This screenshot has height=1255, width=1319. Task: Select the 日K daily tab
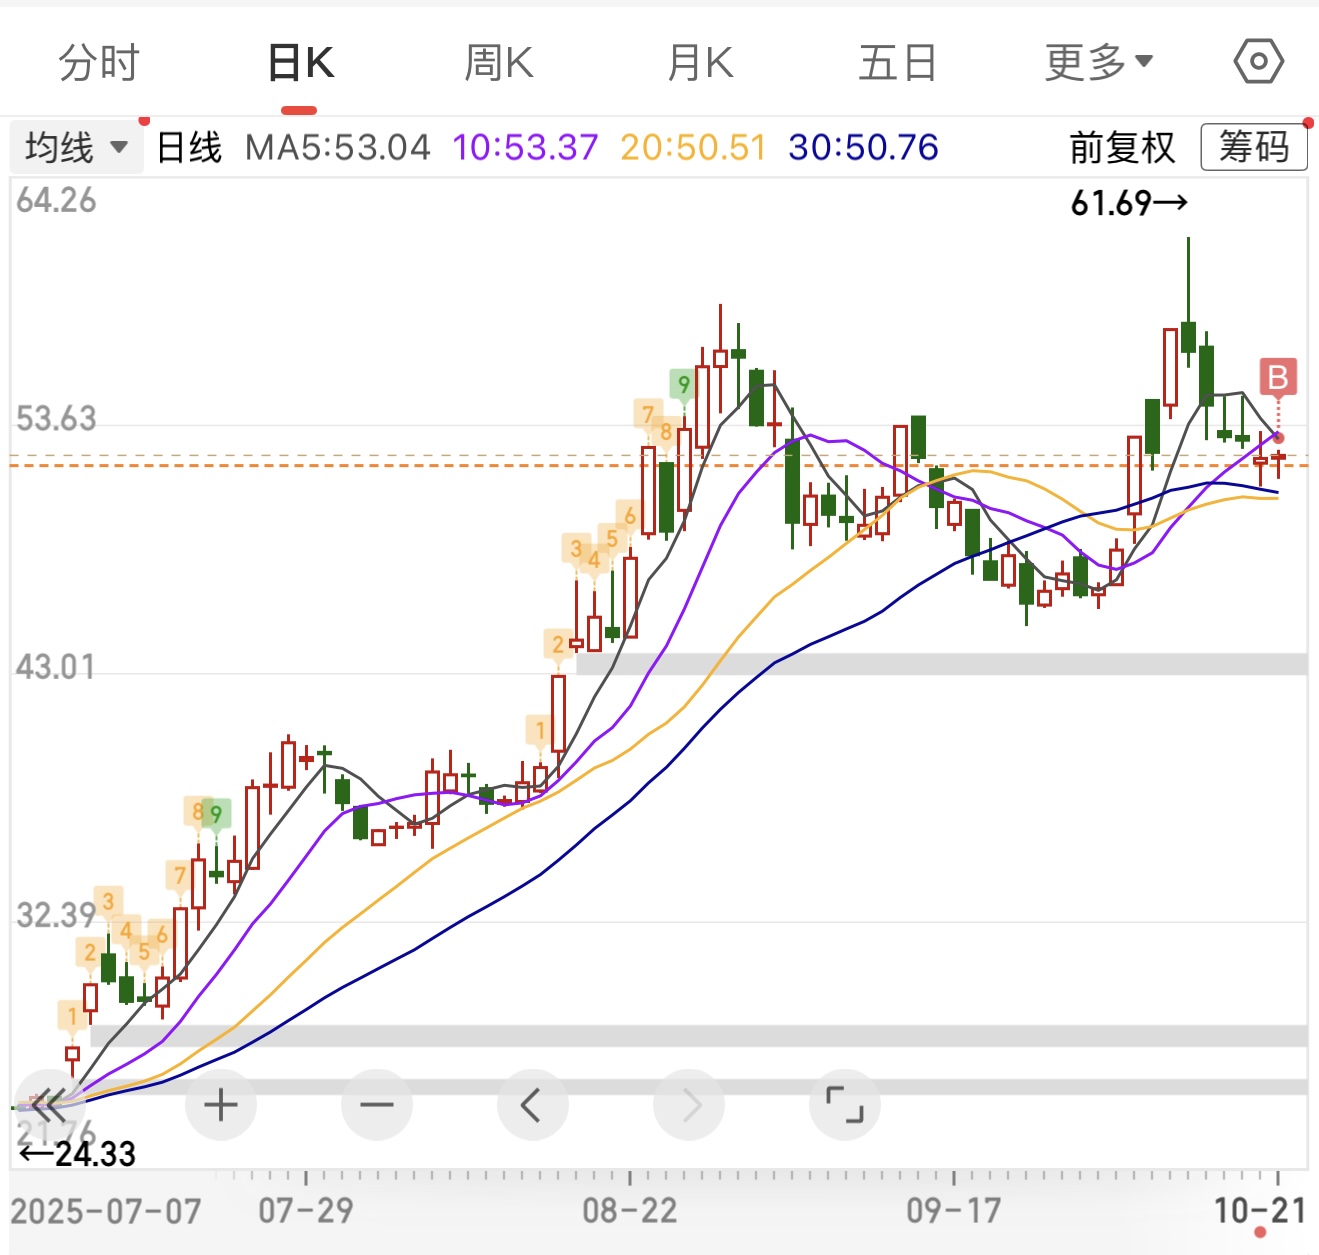[x=300, y=63]
